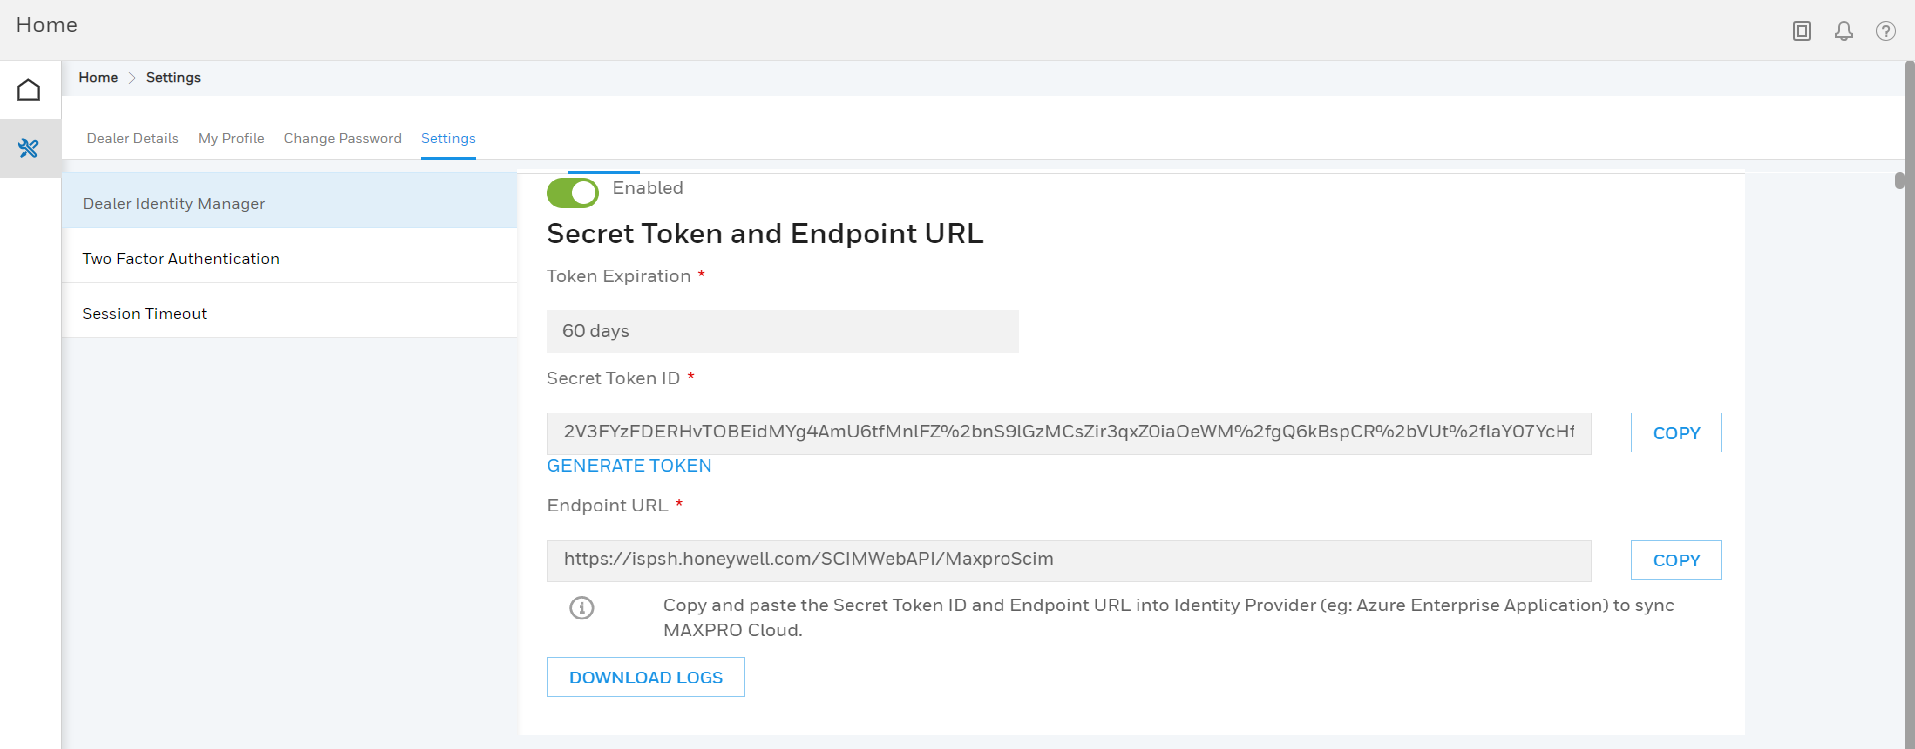The width and height of the screenshot is (1915, 749).
Task: Click the Endpoint URL field
Action: [1069, 560]
